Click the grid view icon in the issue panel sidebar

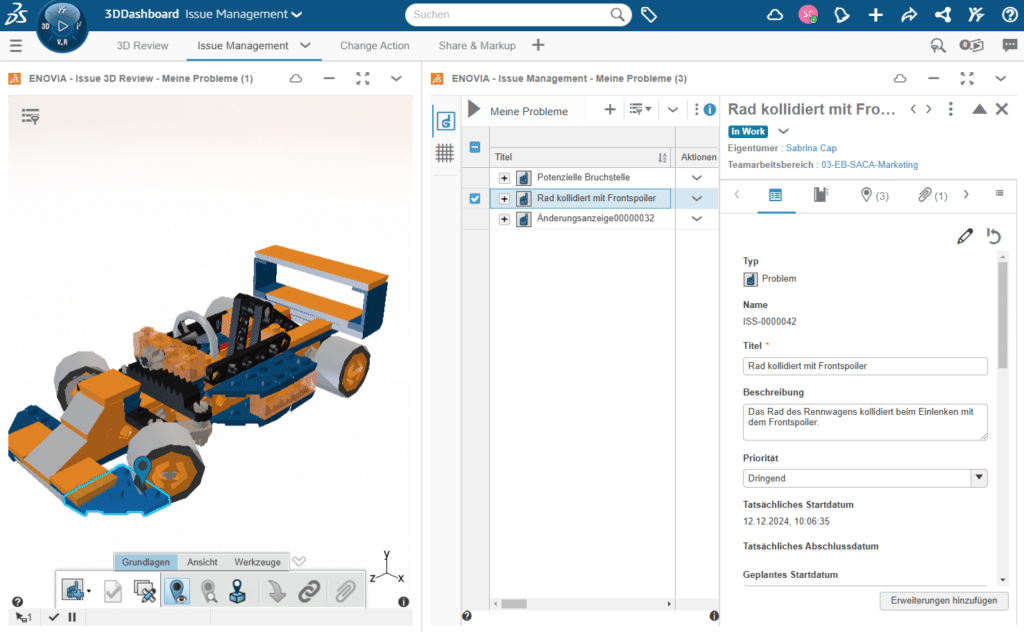pos(444,152)
